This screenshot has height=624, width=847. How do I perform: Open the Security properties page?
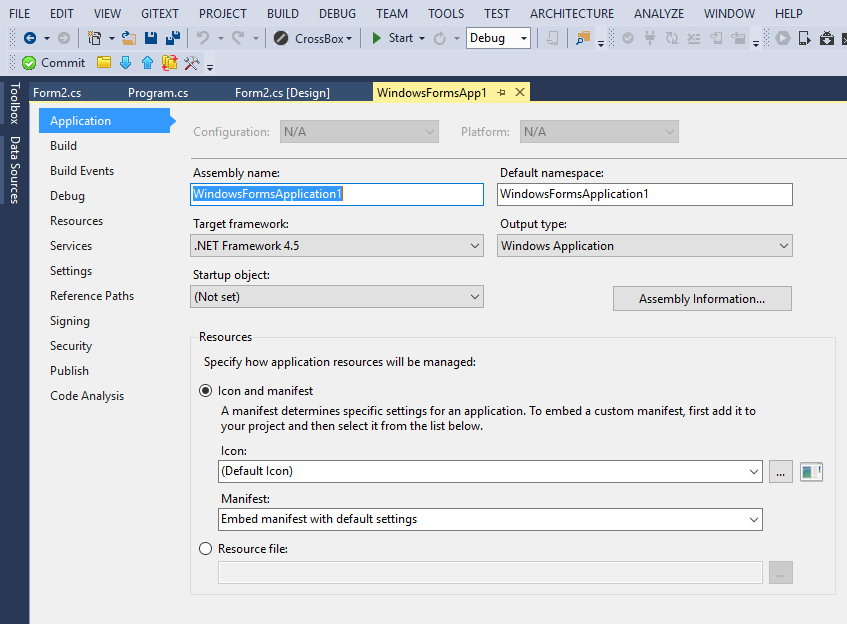pos(71,346)
